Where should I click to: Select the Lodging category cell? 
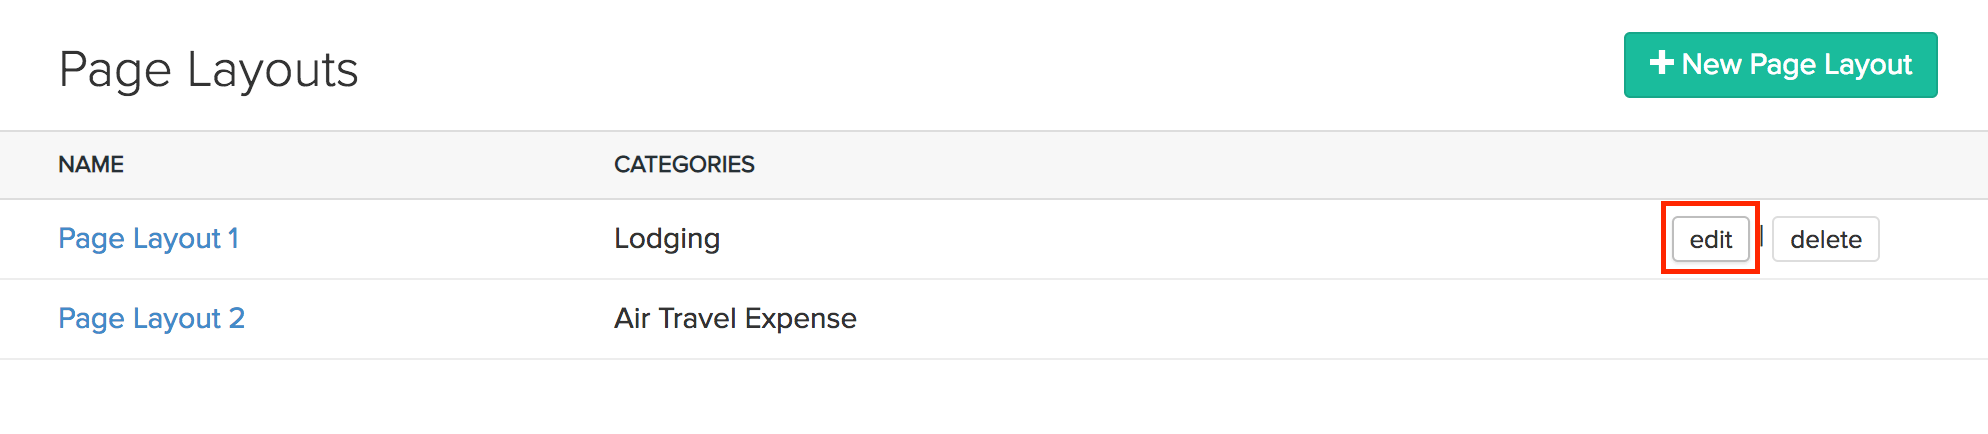pos(667,239)
